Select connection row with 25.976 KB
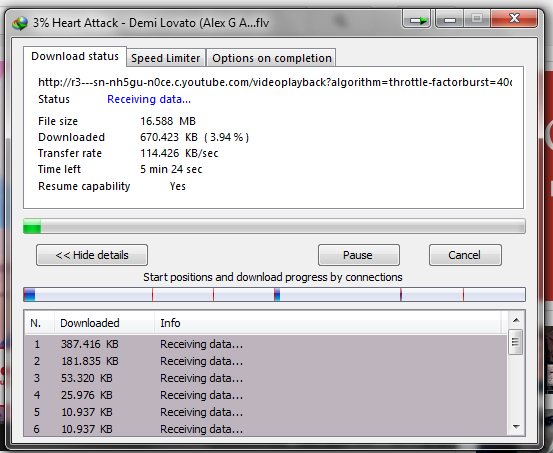 point(266,395)
